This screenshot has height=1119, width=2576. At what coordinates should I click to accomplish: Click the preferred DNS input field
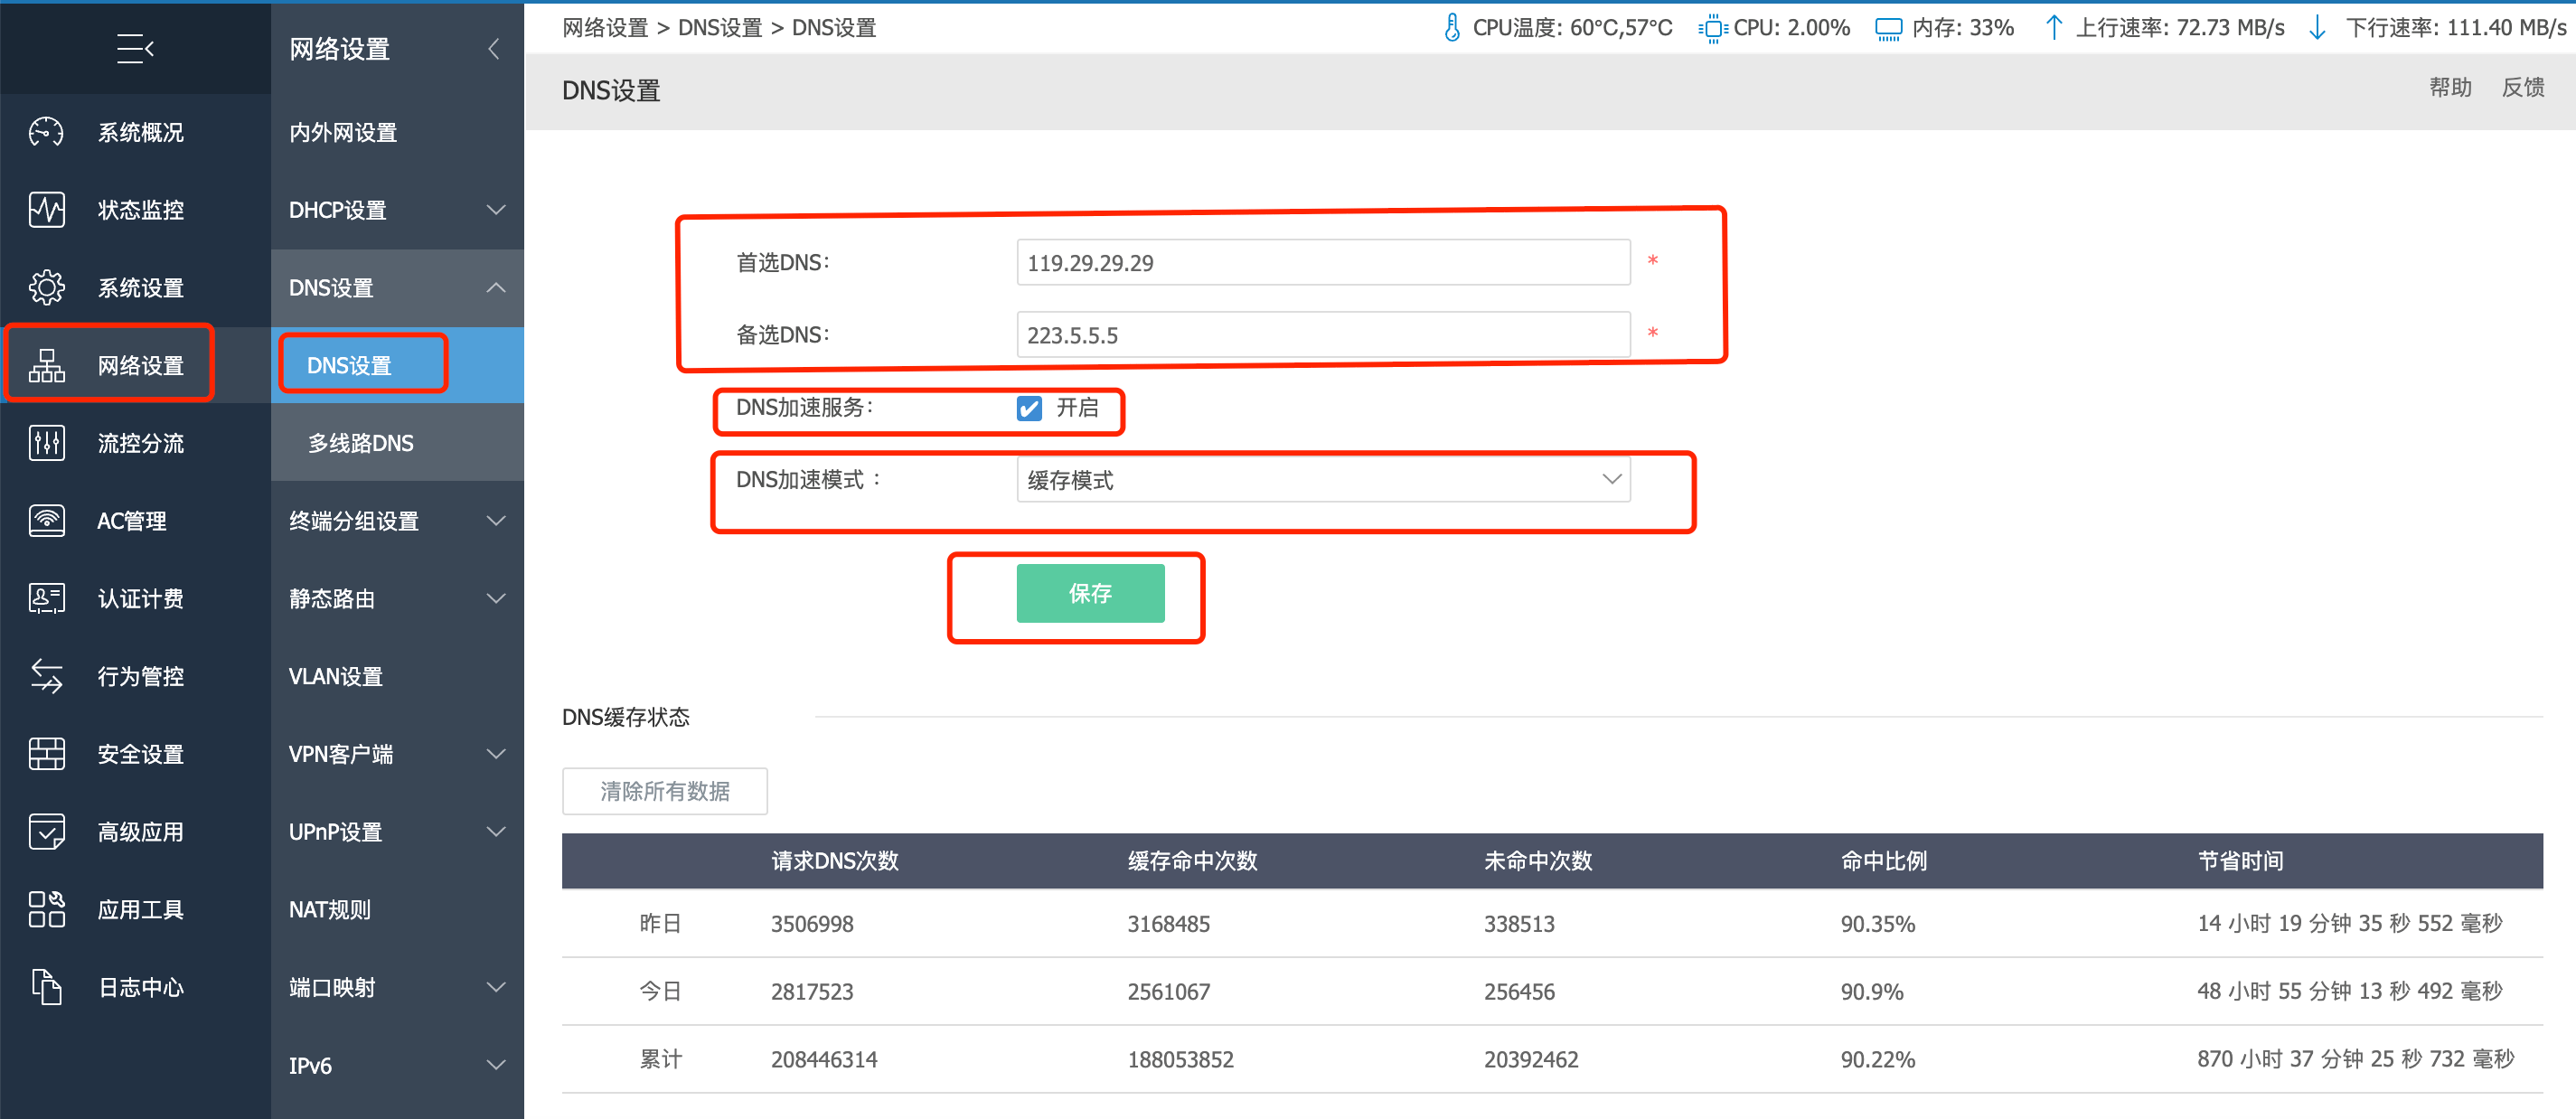coord(1322,263)
